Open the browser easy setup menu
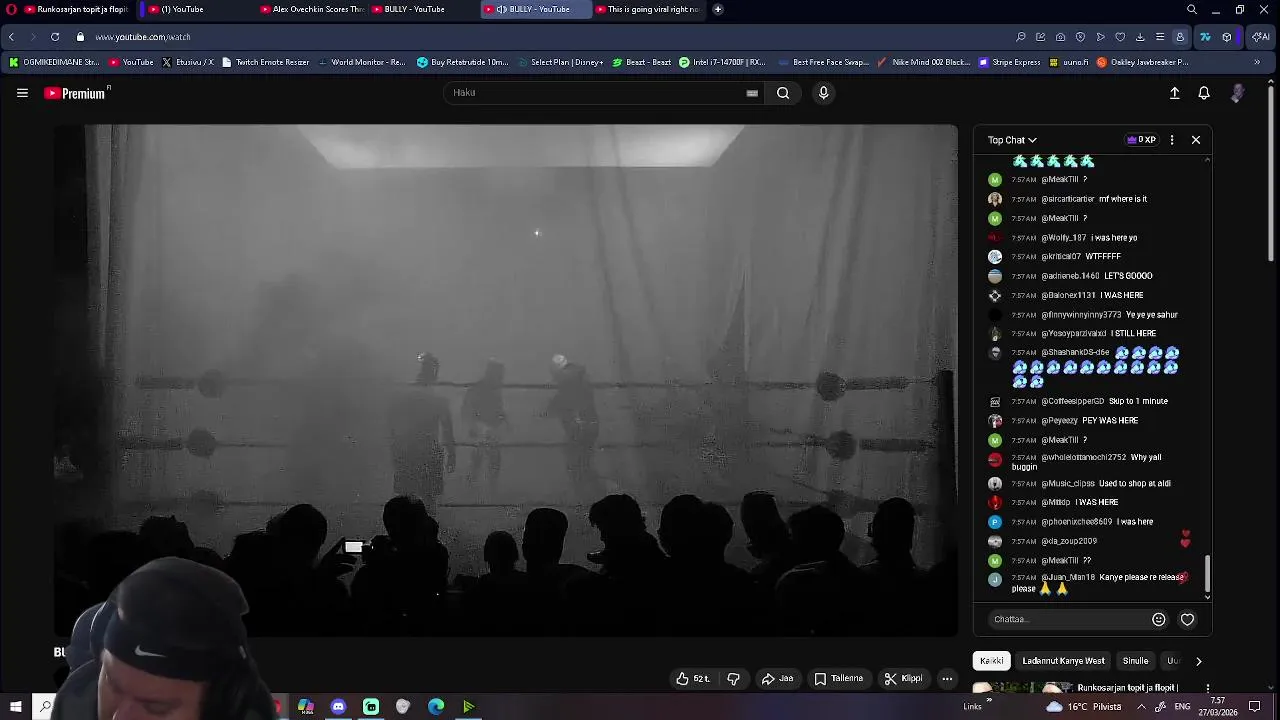The width and height of the screenshot is (1280, 720). click(x=1160, y=37)
